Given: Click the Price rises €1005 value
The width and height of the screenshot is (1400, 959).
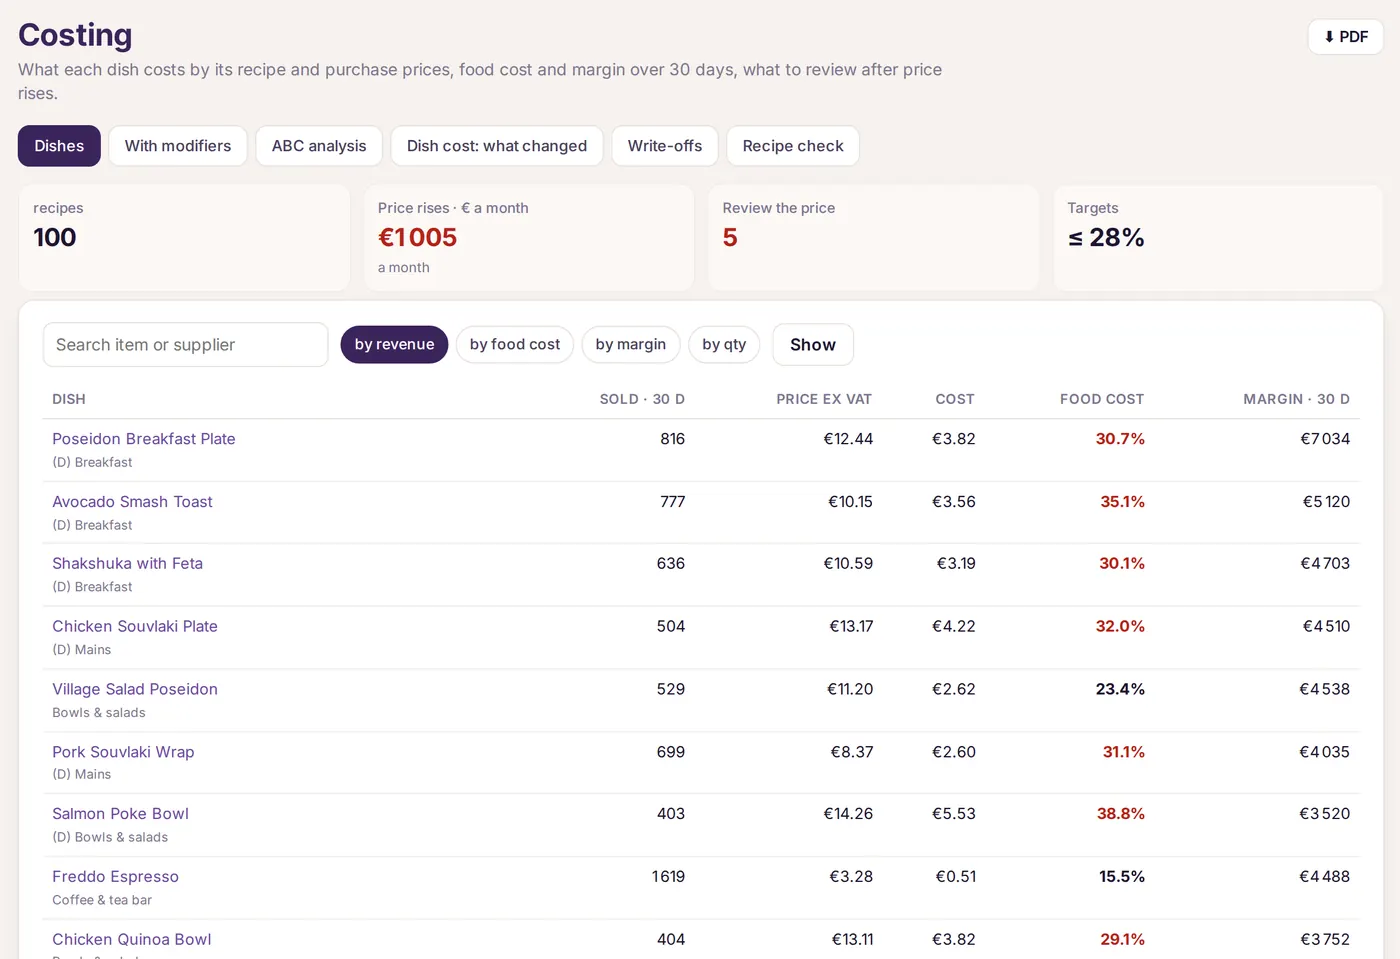Looking at the screenshot, I should click(x=417, y=238).
